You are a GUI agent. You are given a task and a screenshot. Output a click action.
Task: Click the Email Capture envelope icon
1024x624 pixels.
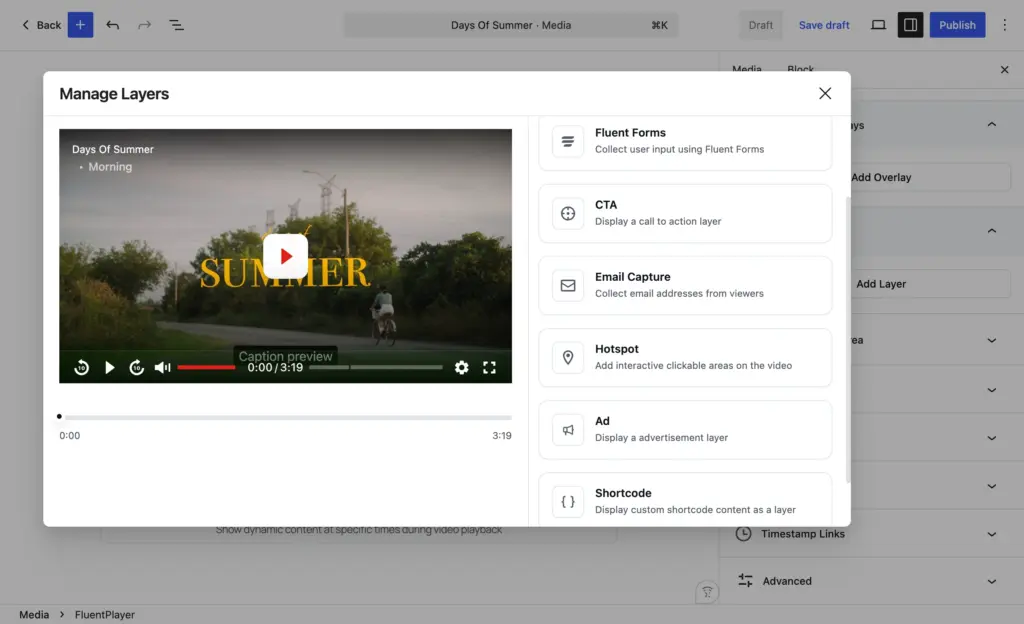pos(568,285)
